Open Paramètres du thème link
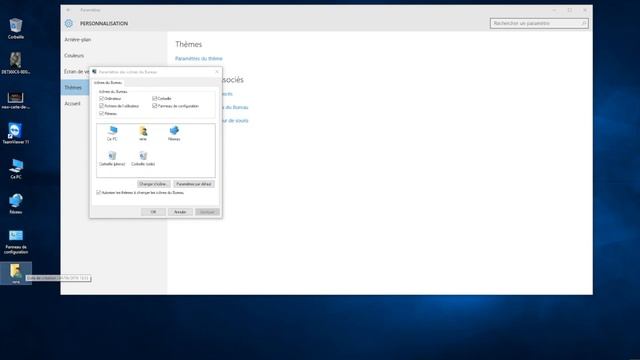640x360 pixels. [199, 58]
